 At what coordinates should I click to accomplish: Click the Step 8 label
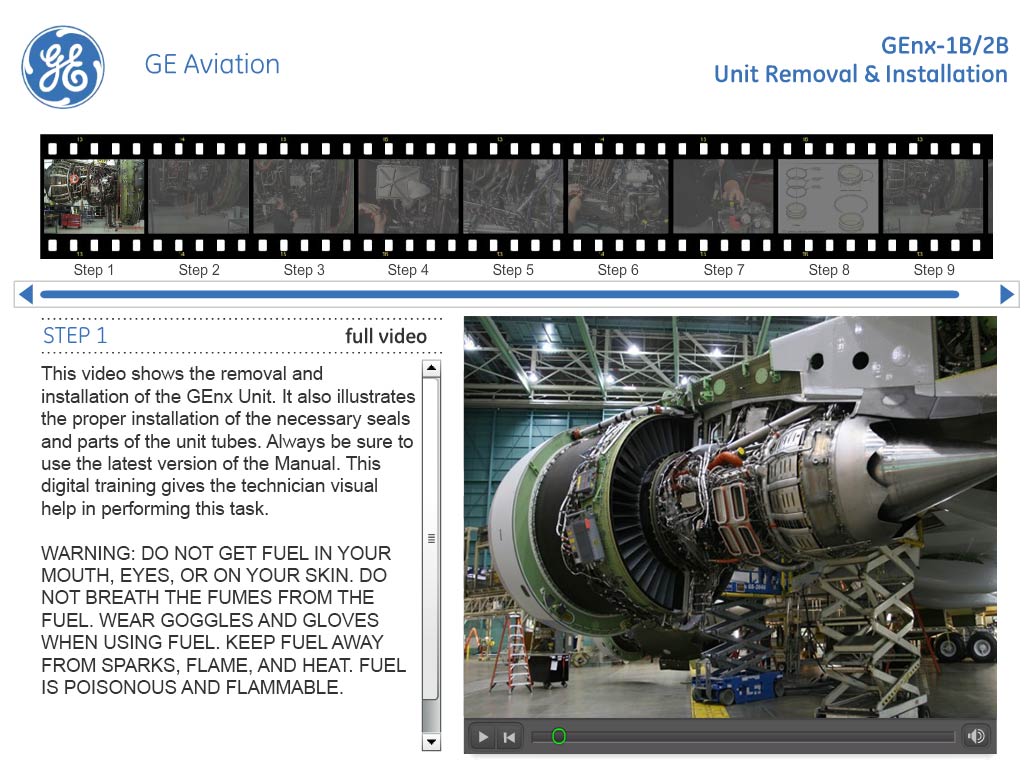coord(829,270)
